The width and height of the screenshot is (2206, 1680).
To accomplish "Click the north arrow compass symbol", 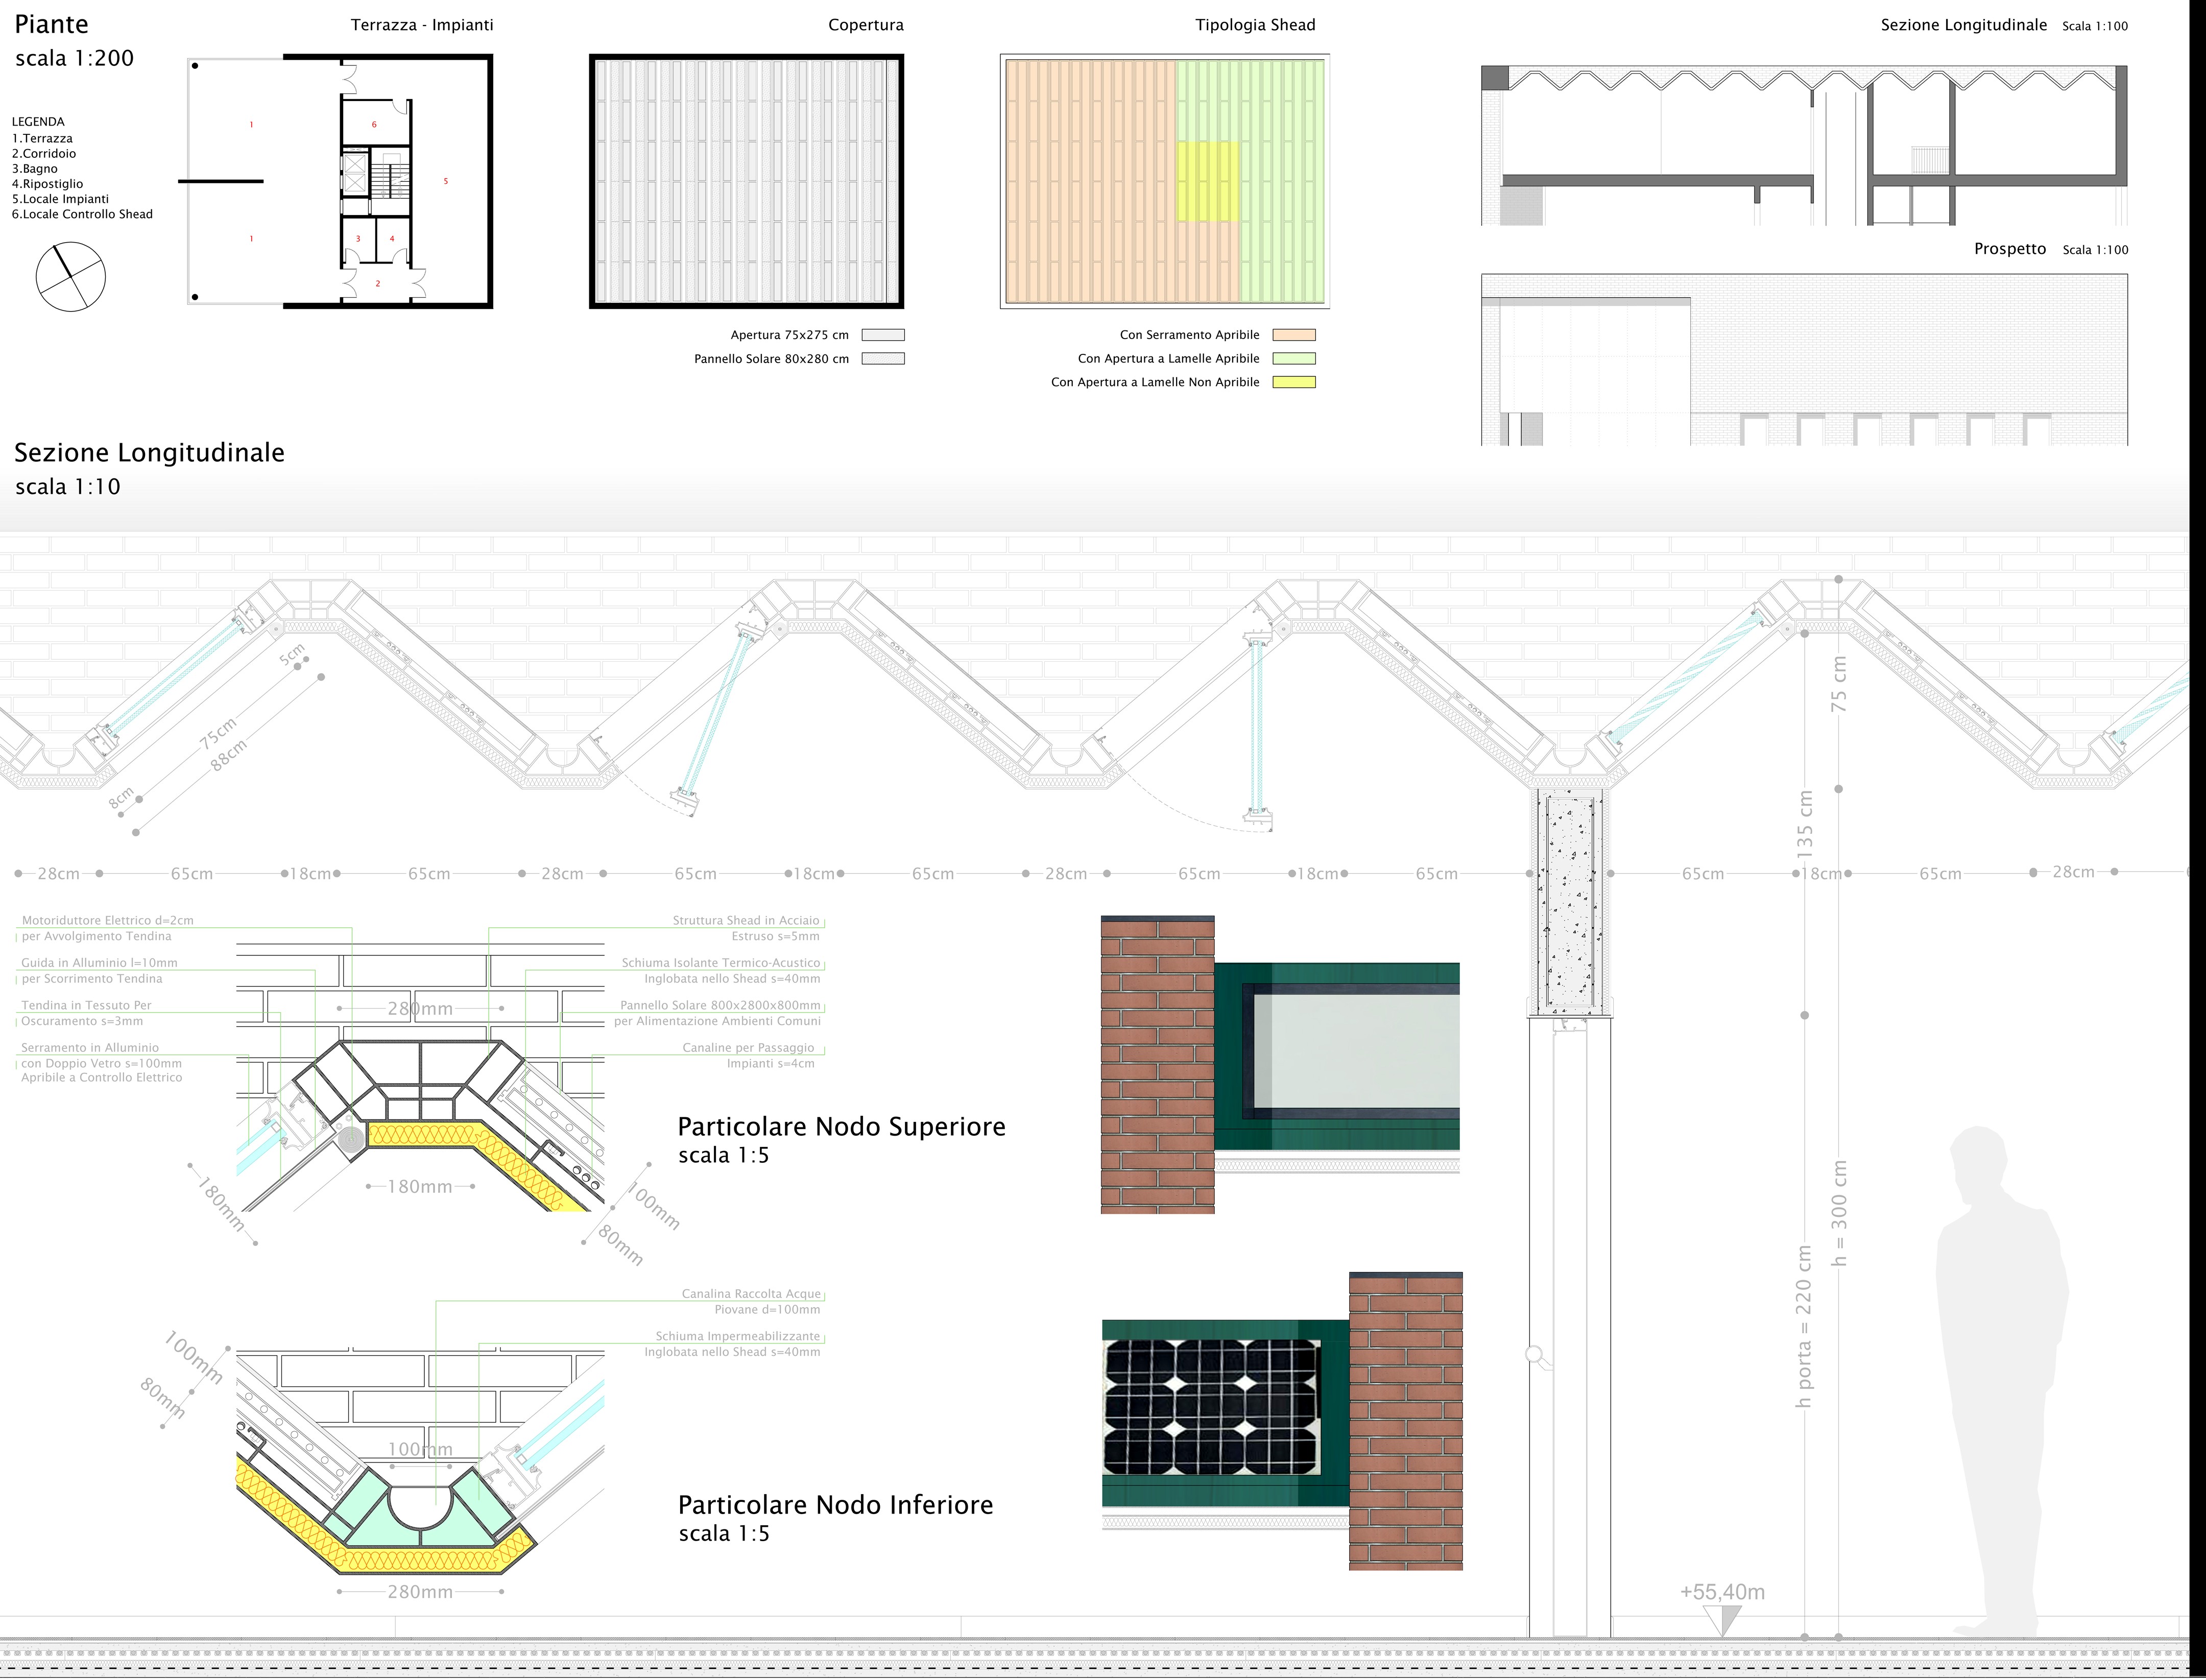I will [70, 277].
